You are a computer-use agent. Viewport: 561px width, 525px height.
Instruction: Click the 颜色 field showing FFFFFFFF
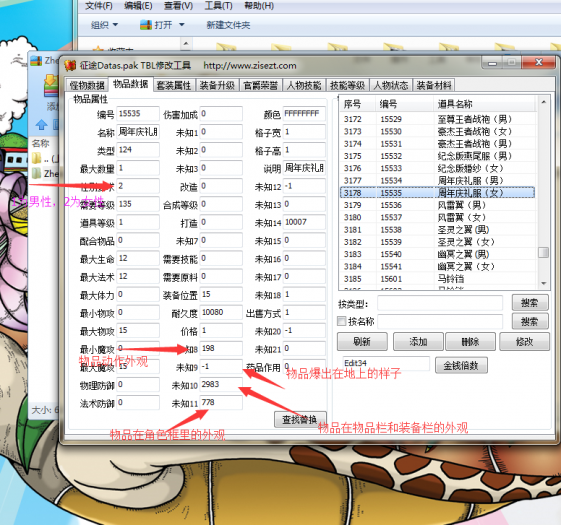pos(304,113)
